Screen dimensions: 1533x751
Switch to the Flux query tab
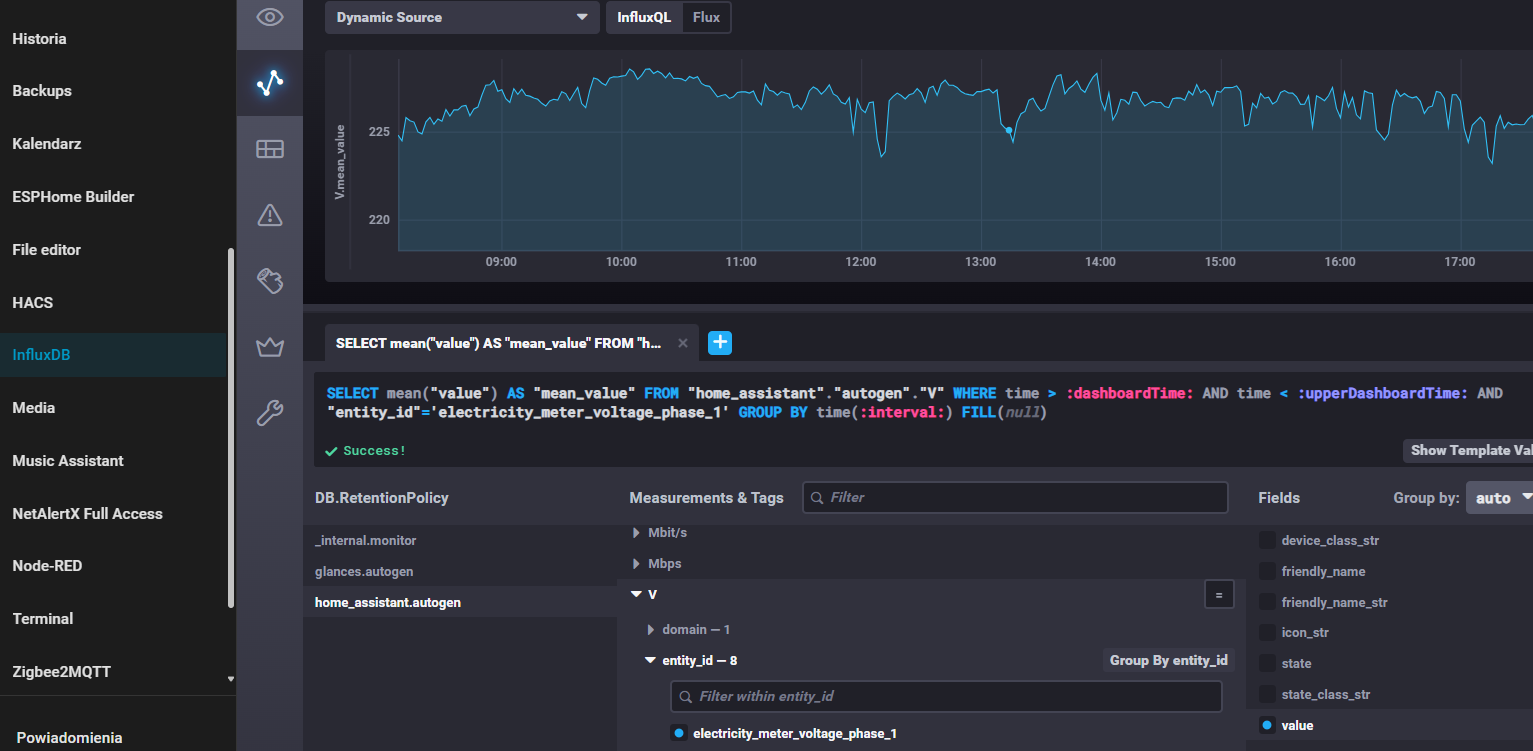[x=706, y=17]
